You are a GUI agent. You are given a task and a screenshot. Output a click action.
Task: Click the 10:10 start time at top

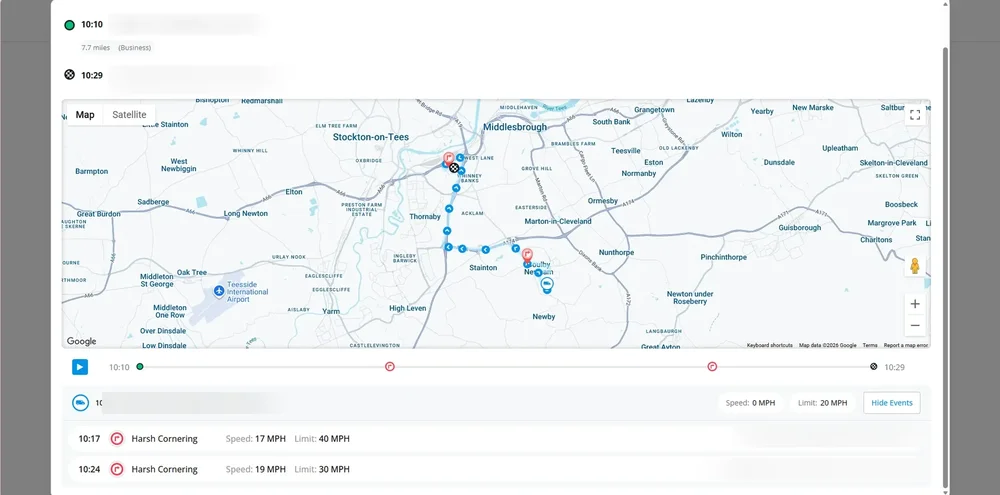(92, 26)
